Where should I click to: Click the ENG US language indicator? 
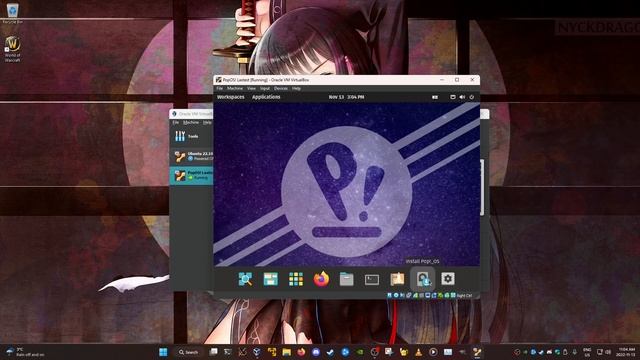(x=587, y=352)
